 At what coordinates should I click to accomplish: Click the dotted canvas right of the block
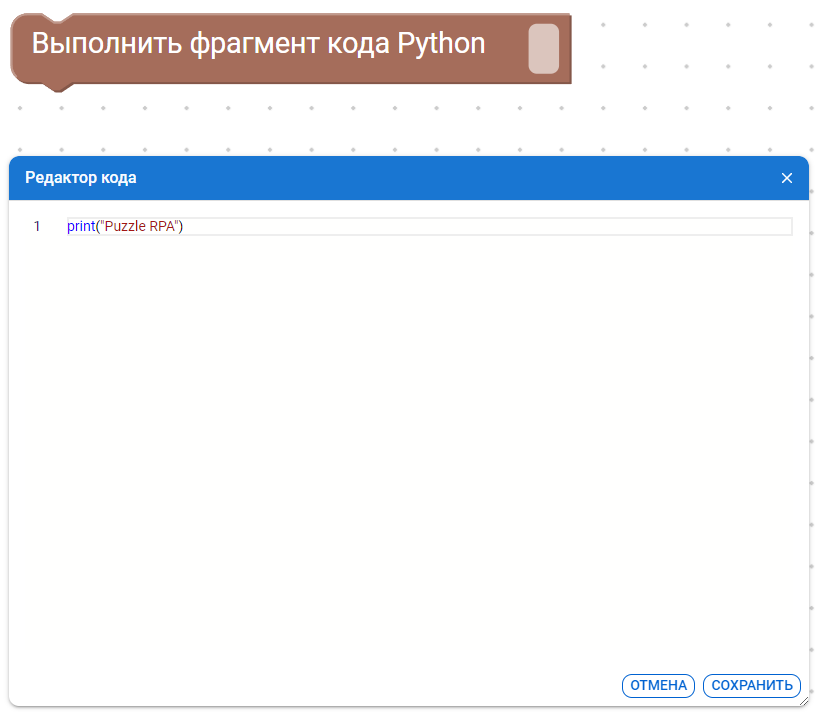pyautogui.click(x=690, y=60)
